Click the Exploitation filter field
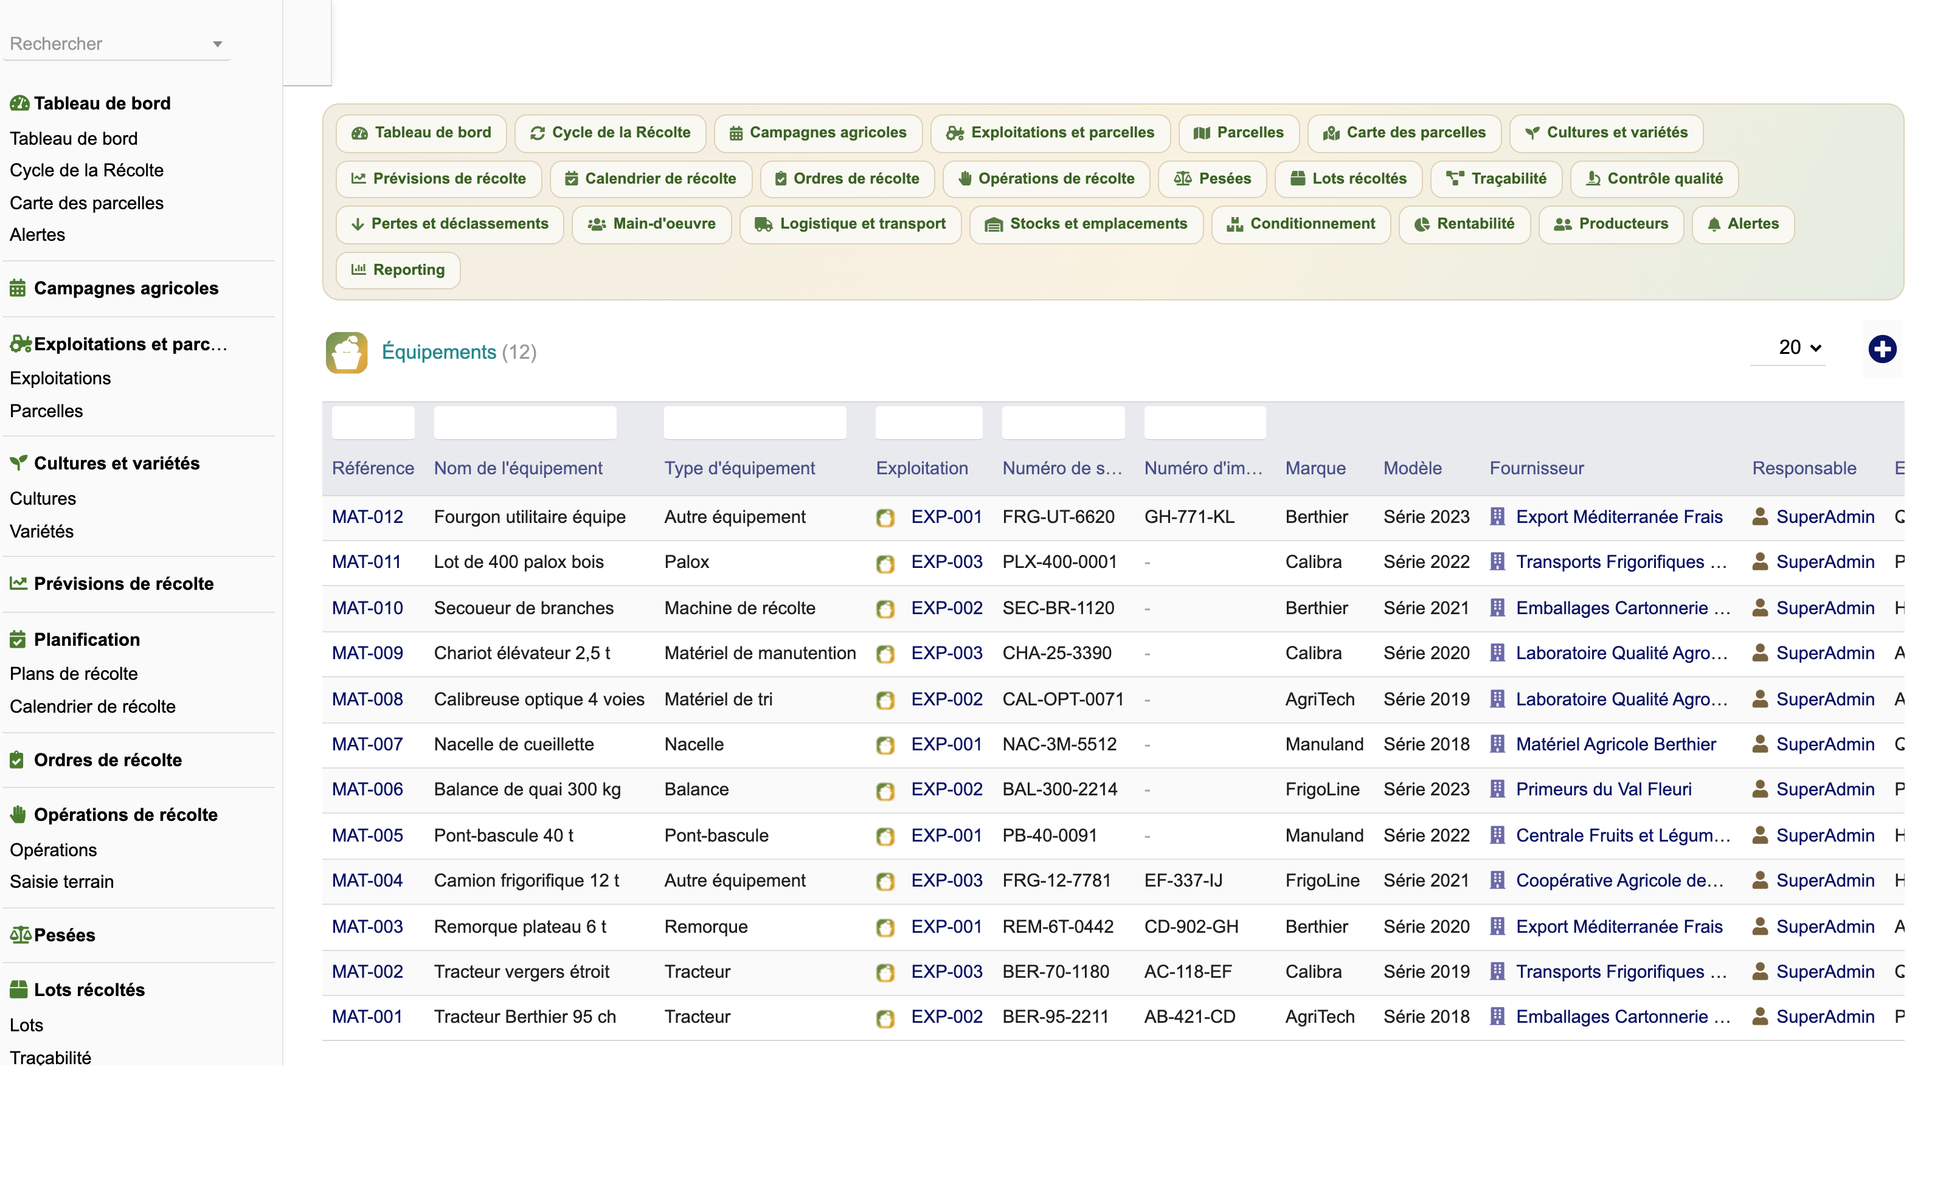The width and height of the screenshot is (1946, 1204). pyautogui.click(x=929, y=423)
